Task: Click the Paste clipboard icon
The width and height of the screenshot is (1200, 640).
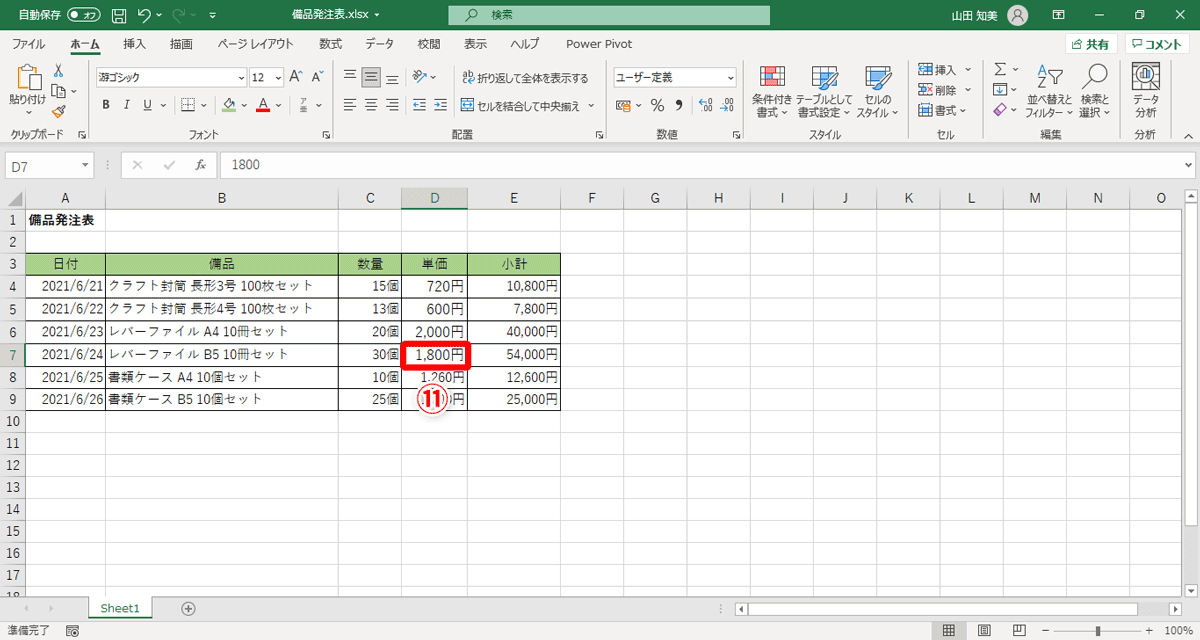Action: pyautogui.click(x=27, y=78)
